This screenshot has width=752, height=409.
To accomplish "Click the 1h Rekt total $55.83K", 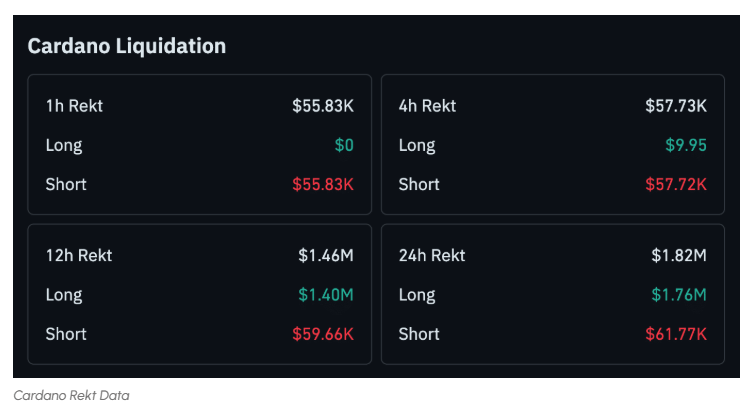I will pyautogui.click(x=323, y=106).
